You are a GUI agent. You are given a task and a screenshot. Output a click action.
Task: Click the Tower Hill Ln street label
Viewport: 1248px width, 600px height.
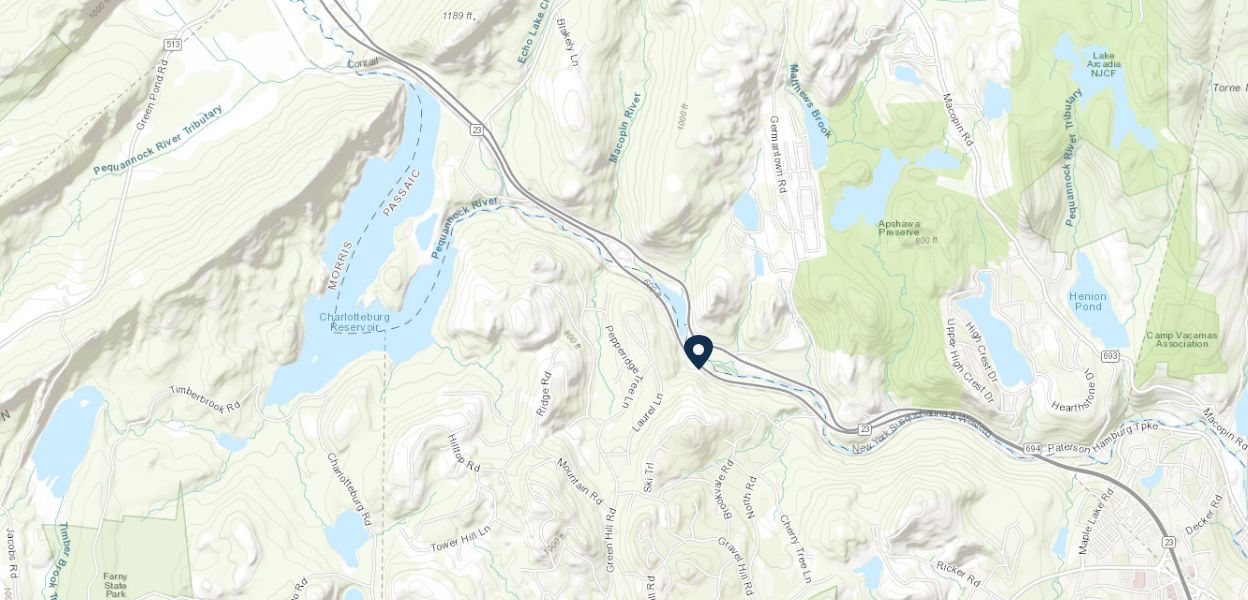tap(461, 543)
